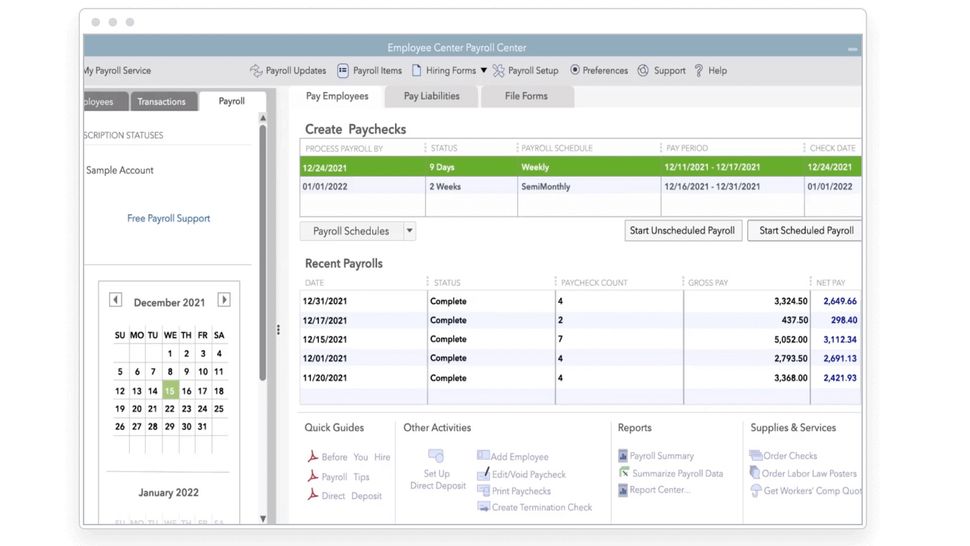Open the Free Payroll Support link
The width and height of the screenshot is (970, 546).
(168, 218)
